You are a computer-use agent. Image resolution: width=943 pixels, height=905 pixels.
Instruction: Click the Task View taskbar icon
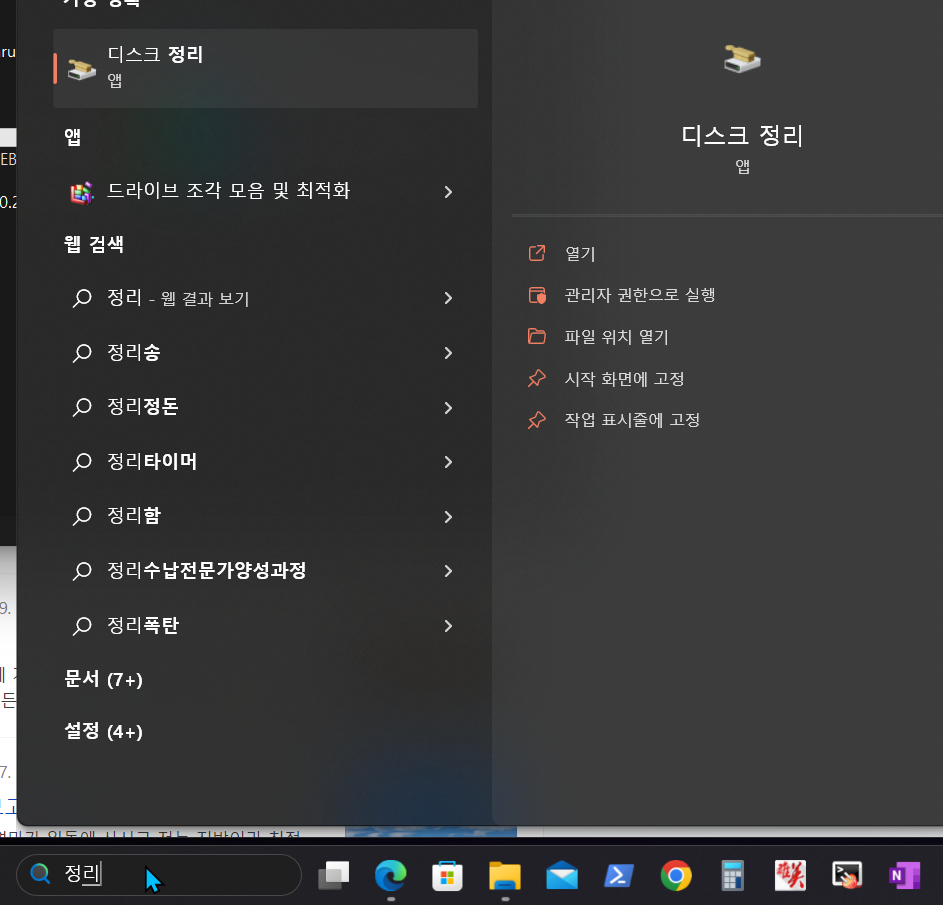pos(334,876)
